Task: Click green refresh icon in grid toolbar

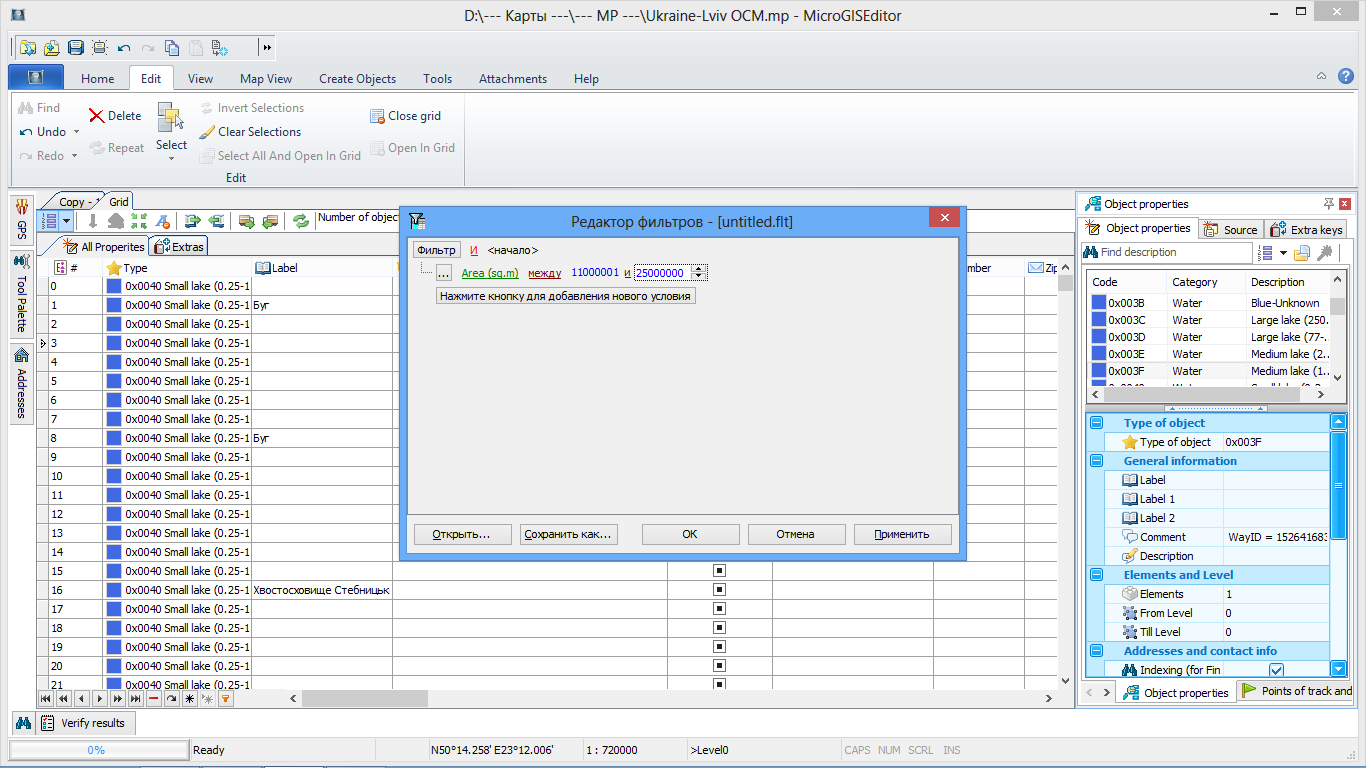Action: tap(300, 221)
